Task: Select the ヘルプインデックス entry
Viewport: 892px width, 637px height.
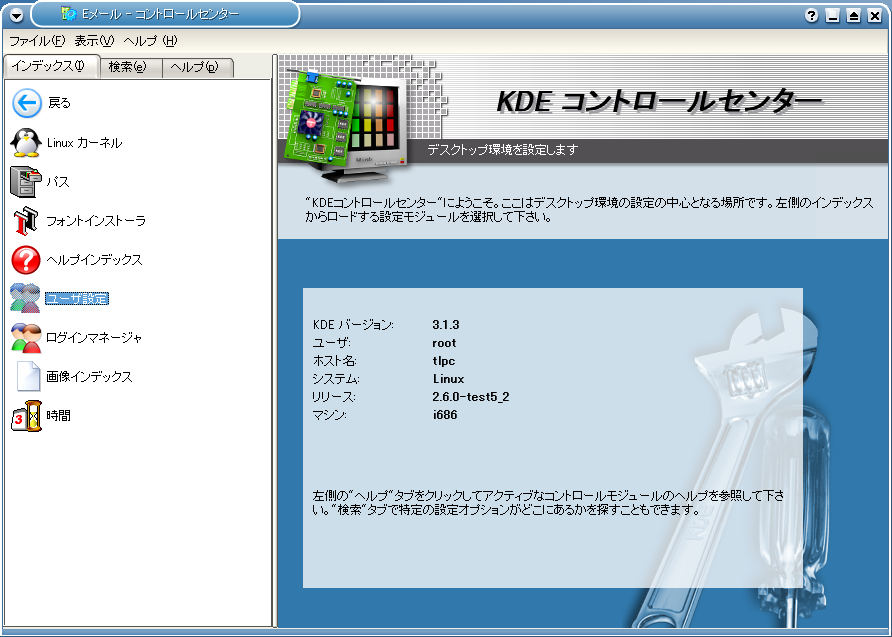Action: [x=94, y=260]
